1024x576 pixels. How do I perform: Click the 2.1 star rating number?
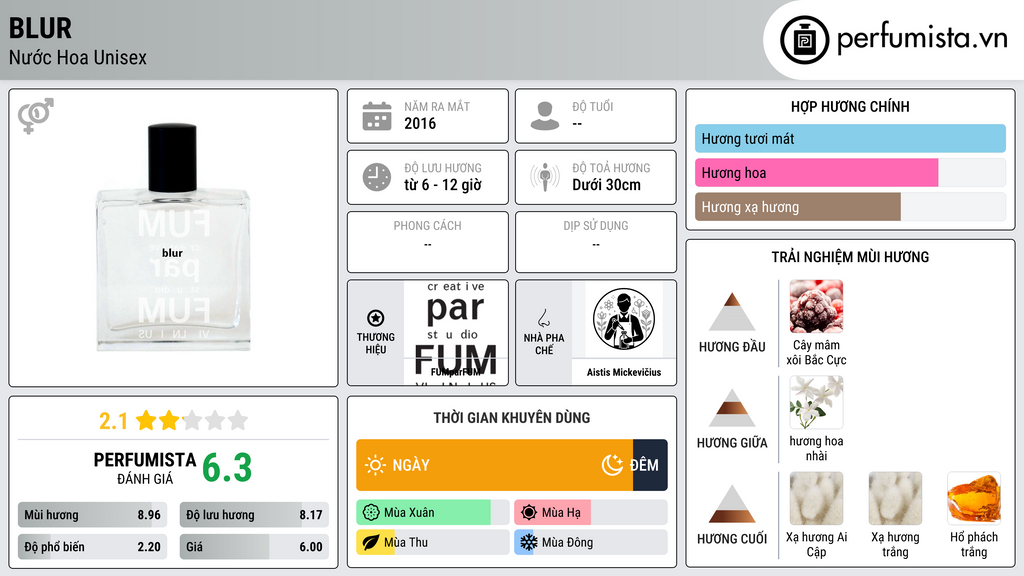point(113,421)
